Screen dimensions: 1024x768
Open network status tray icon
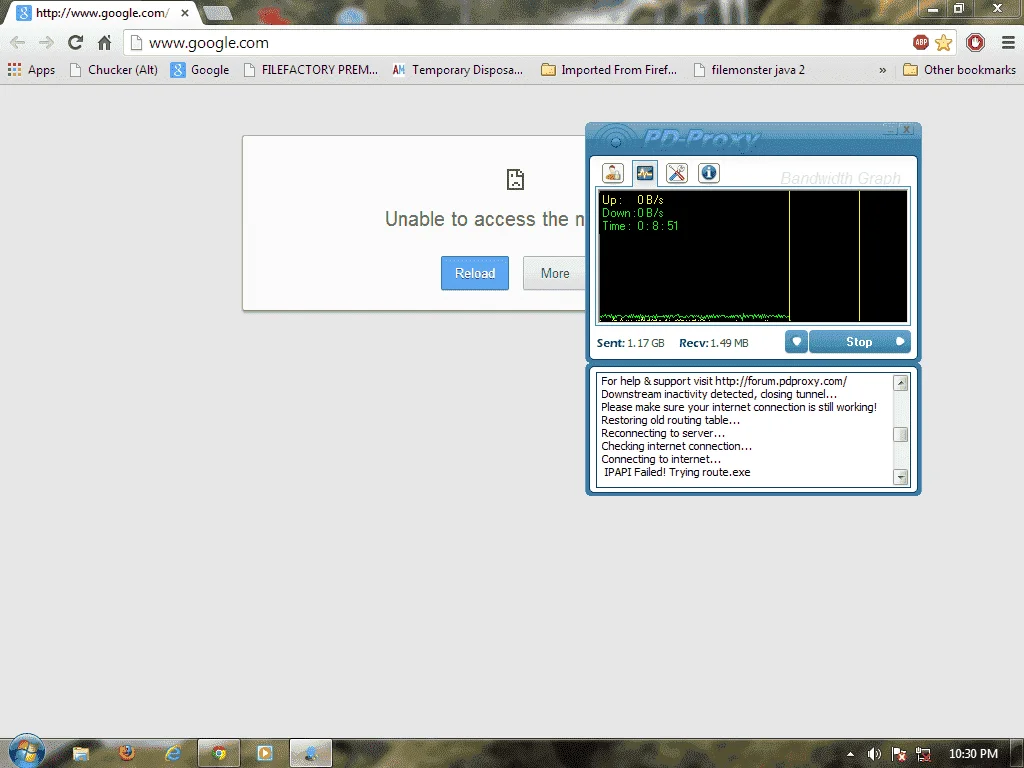tap(923, 754)
